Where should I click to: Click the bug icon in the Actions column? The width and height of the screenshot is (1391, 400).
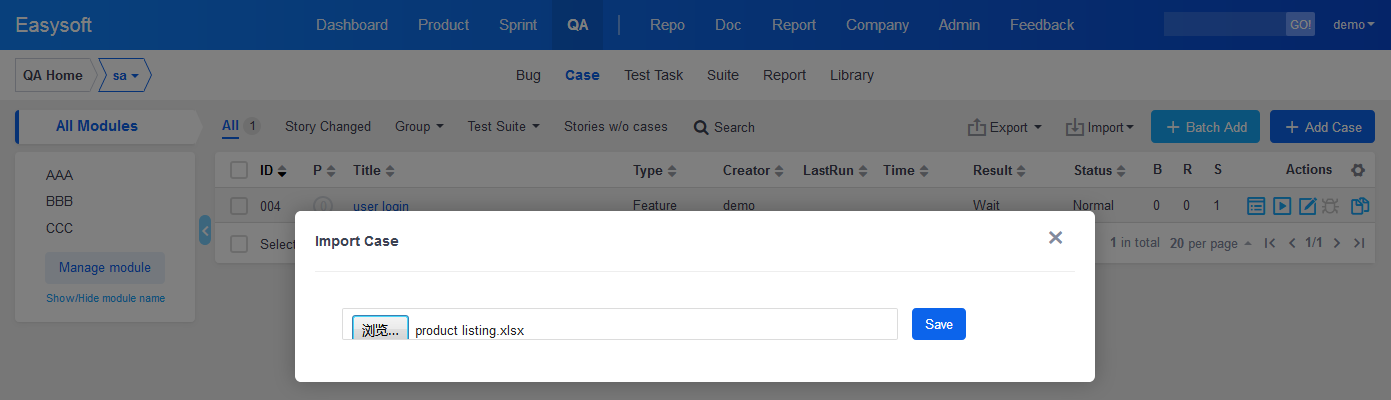coord(1331,206)
